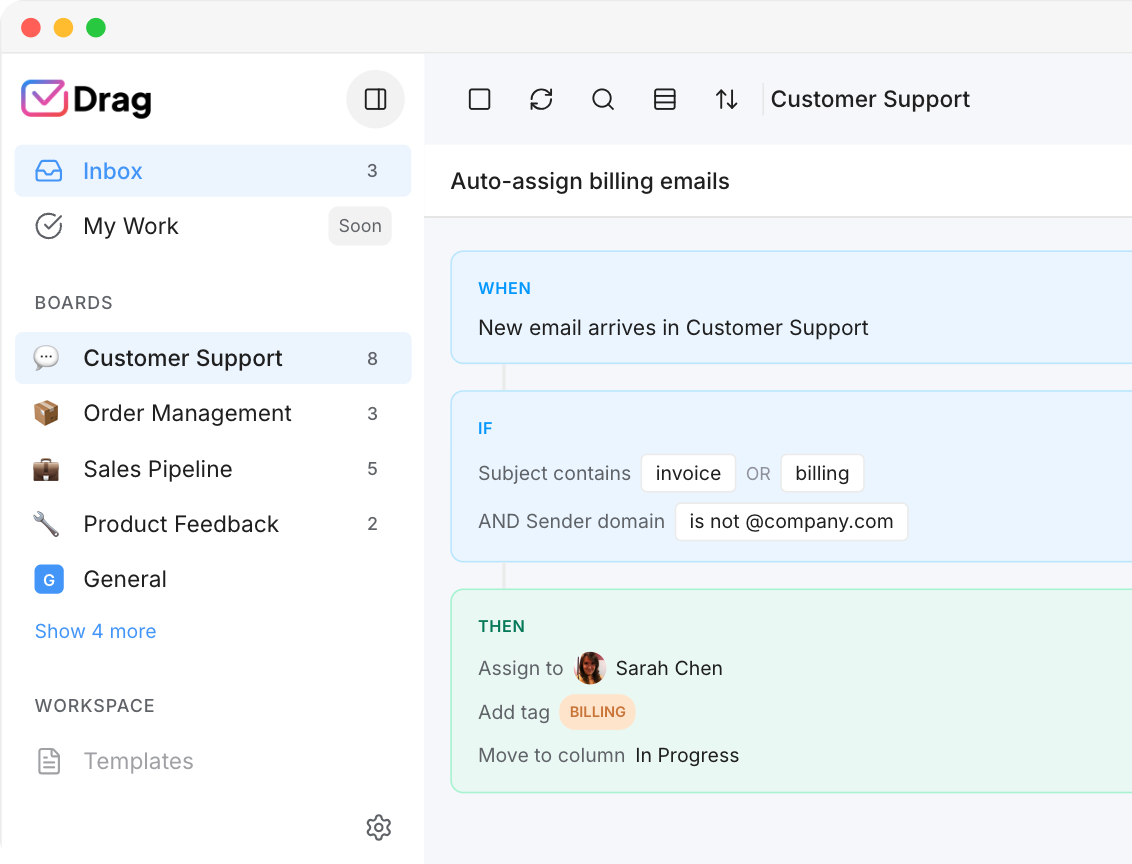Click the Move to column action text
Viewport: 1132px width, 864px height.
point(552,755)
